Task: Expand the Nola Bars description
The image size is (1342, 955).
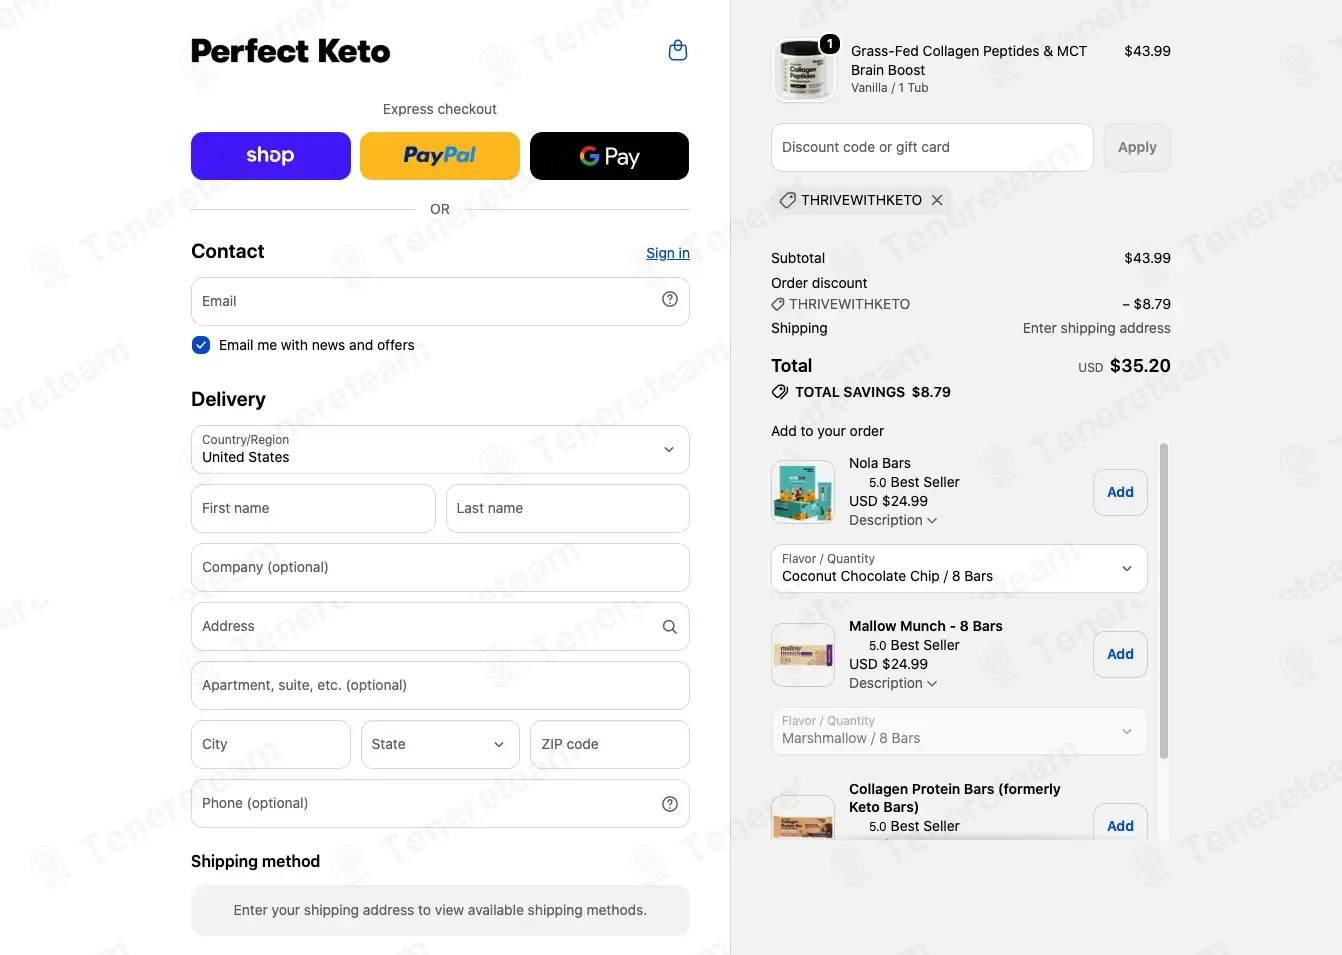Action: 893,520
